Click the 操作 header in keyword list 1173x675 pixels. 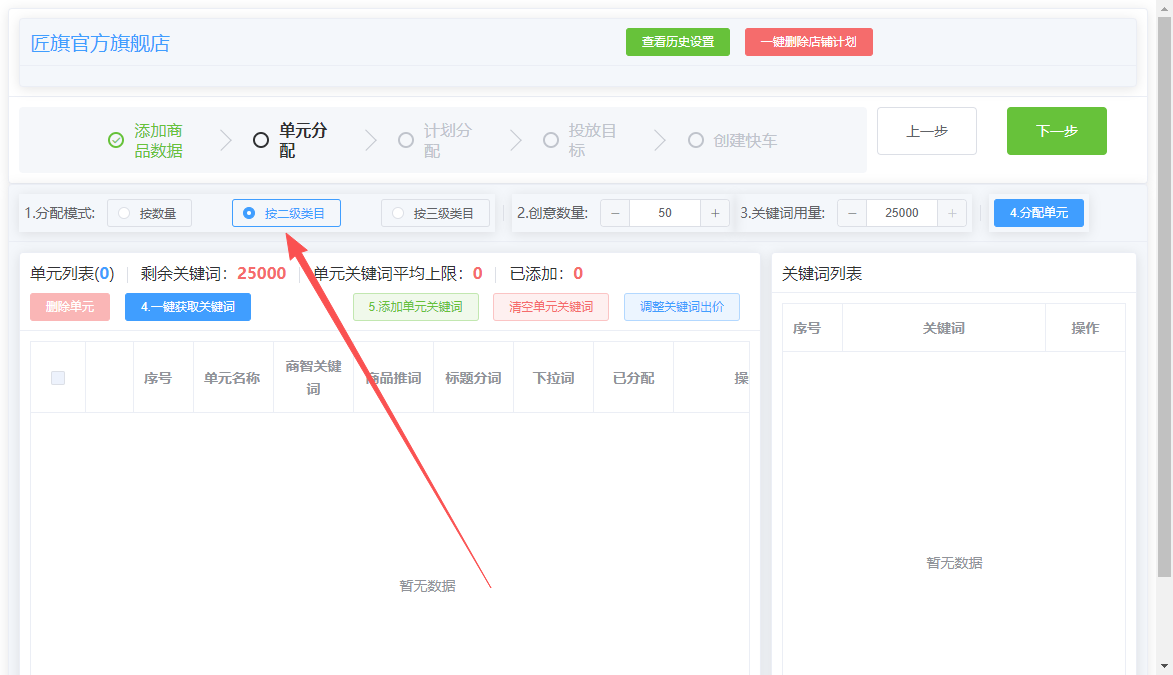click(x=1085, y=328)
